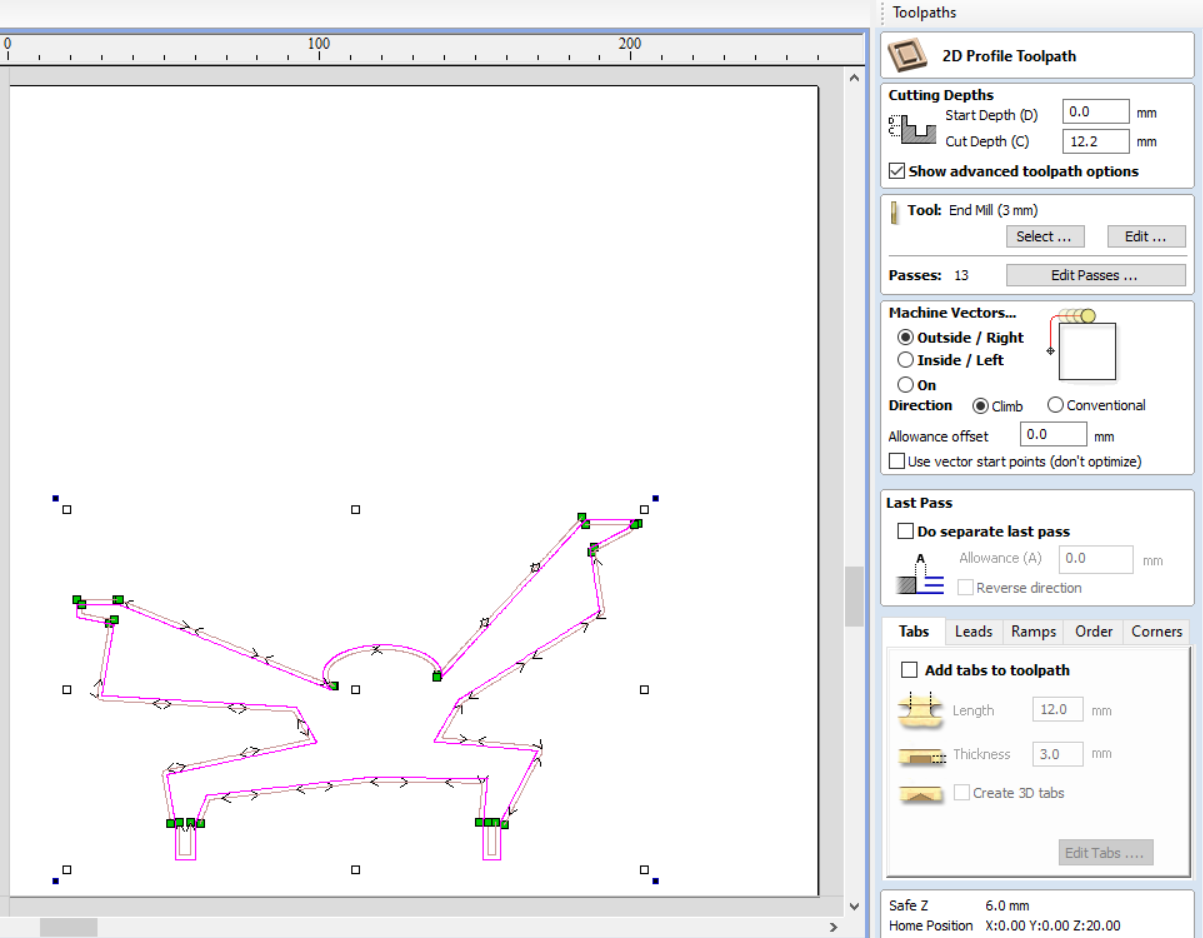Screen dimensions: 1203x938
Task: Open Edit Passes dialog
Action: pyautogui.click(x=1094, y=275)
